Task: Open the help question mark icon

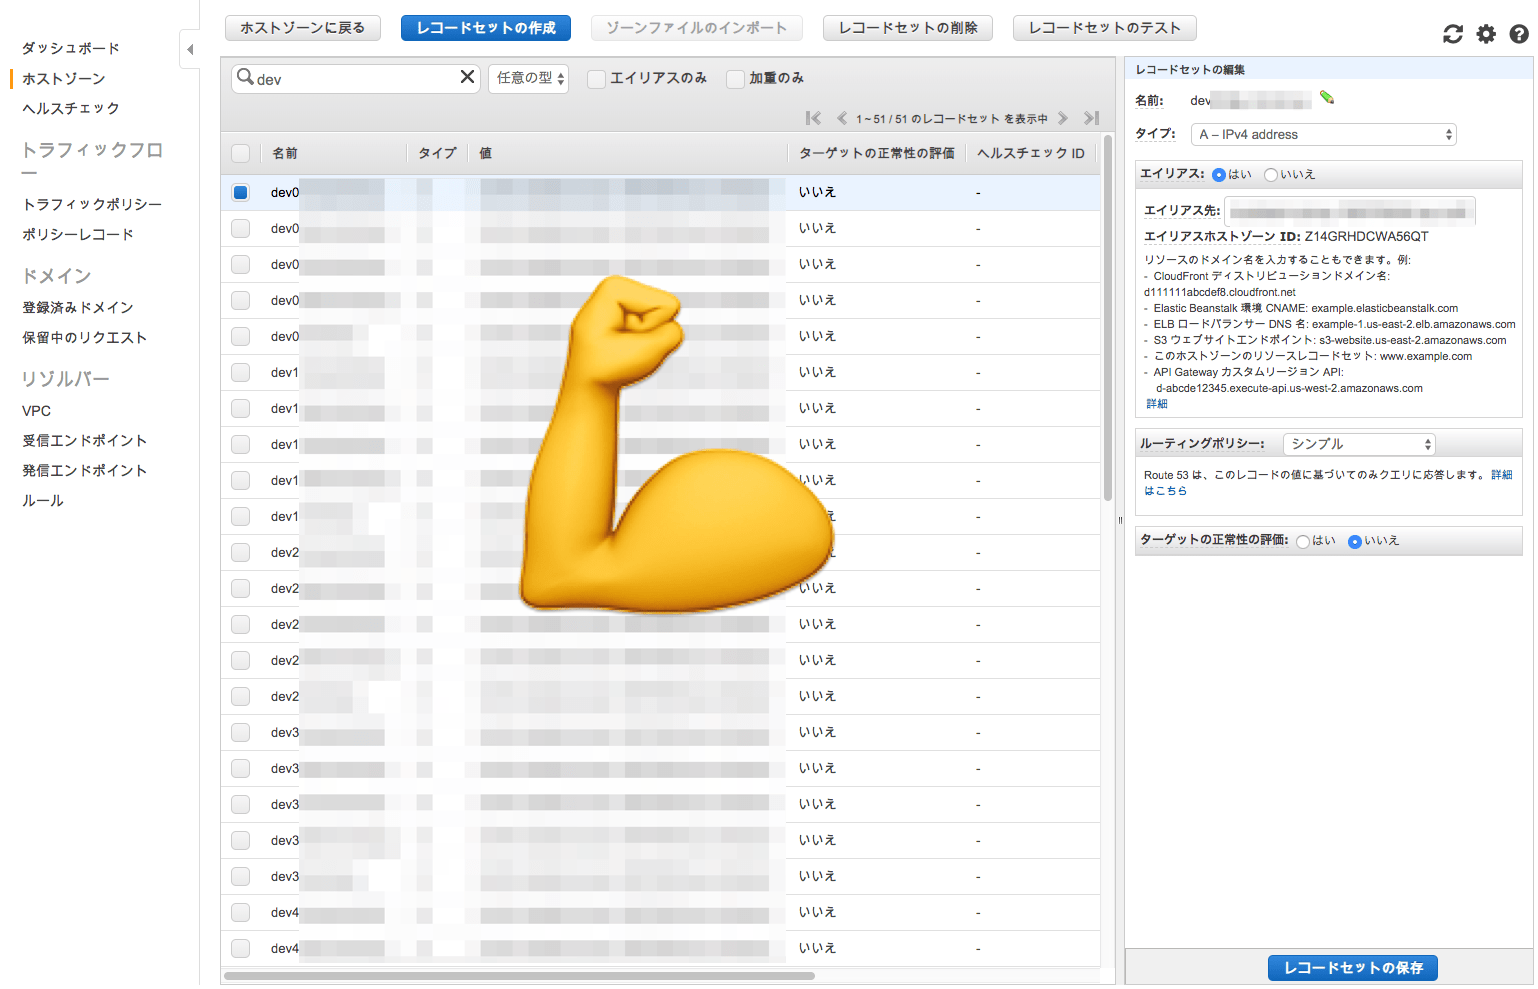Action: pyautogui.click(x=1518, y=34)
